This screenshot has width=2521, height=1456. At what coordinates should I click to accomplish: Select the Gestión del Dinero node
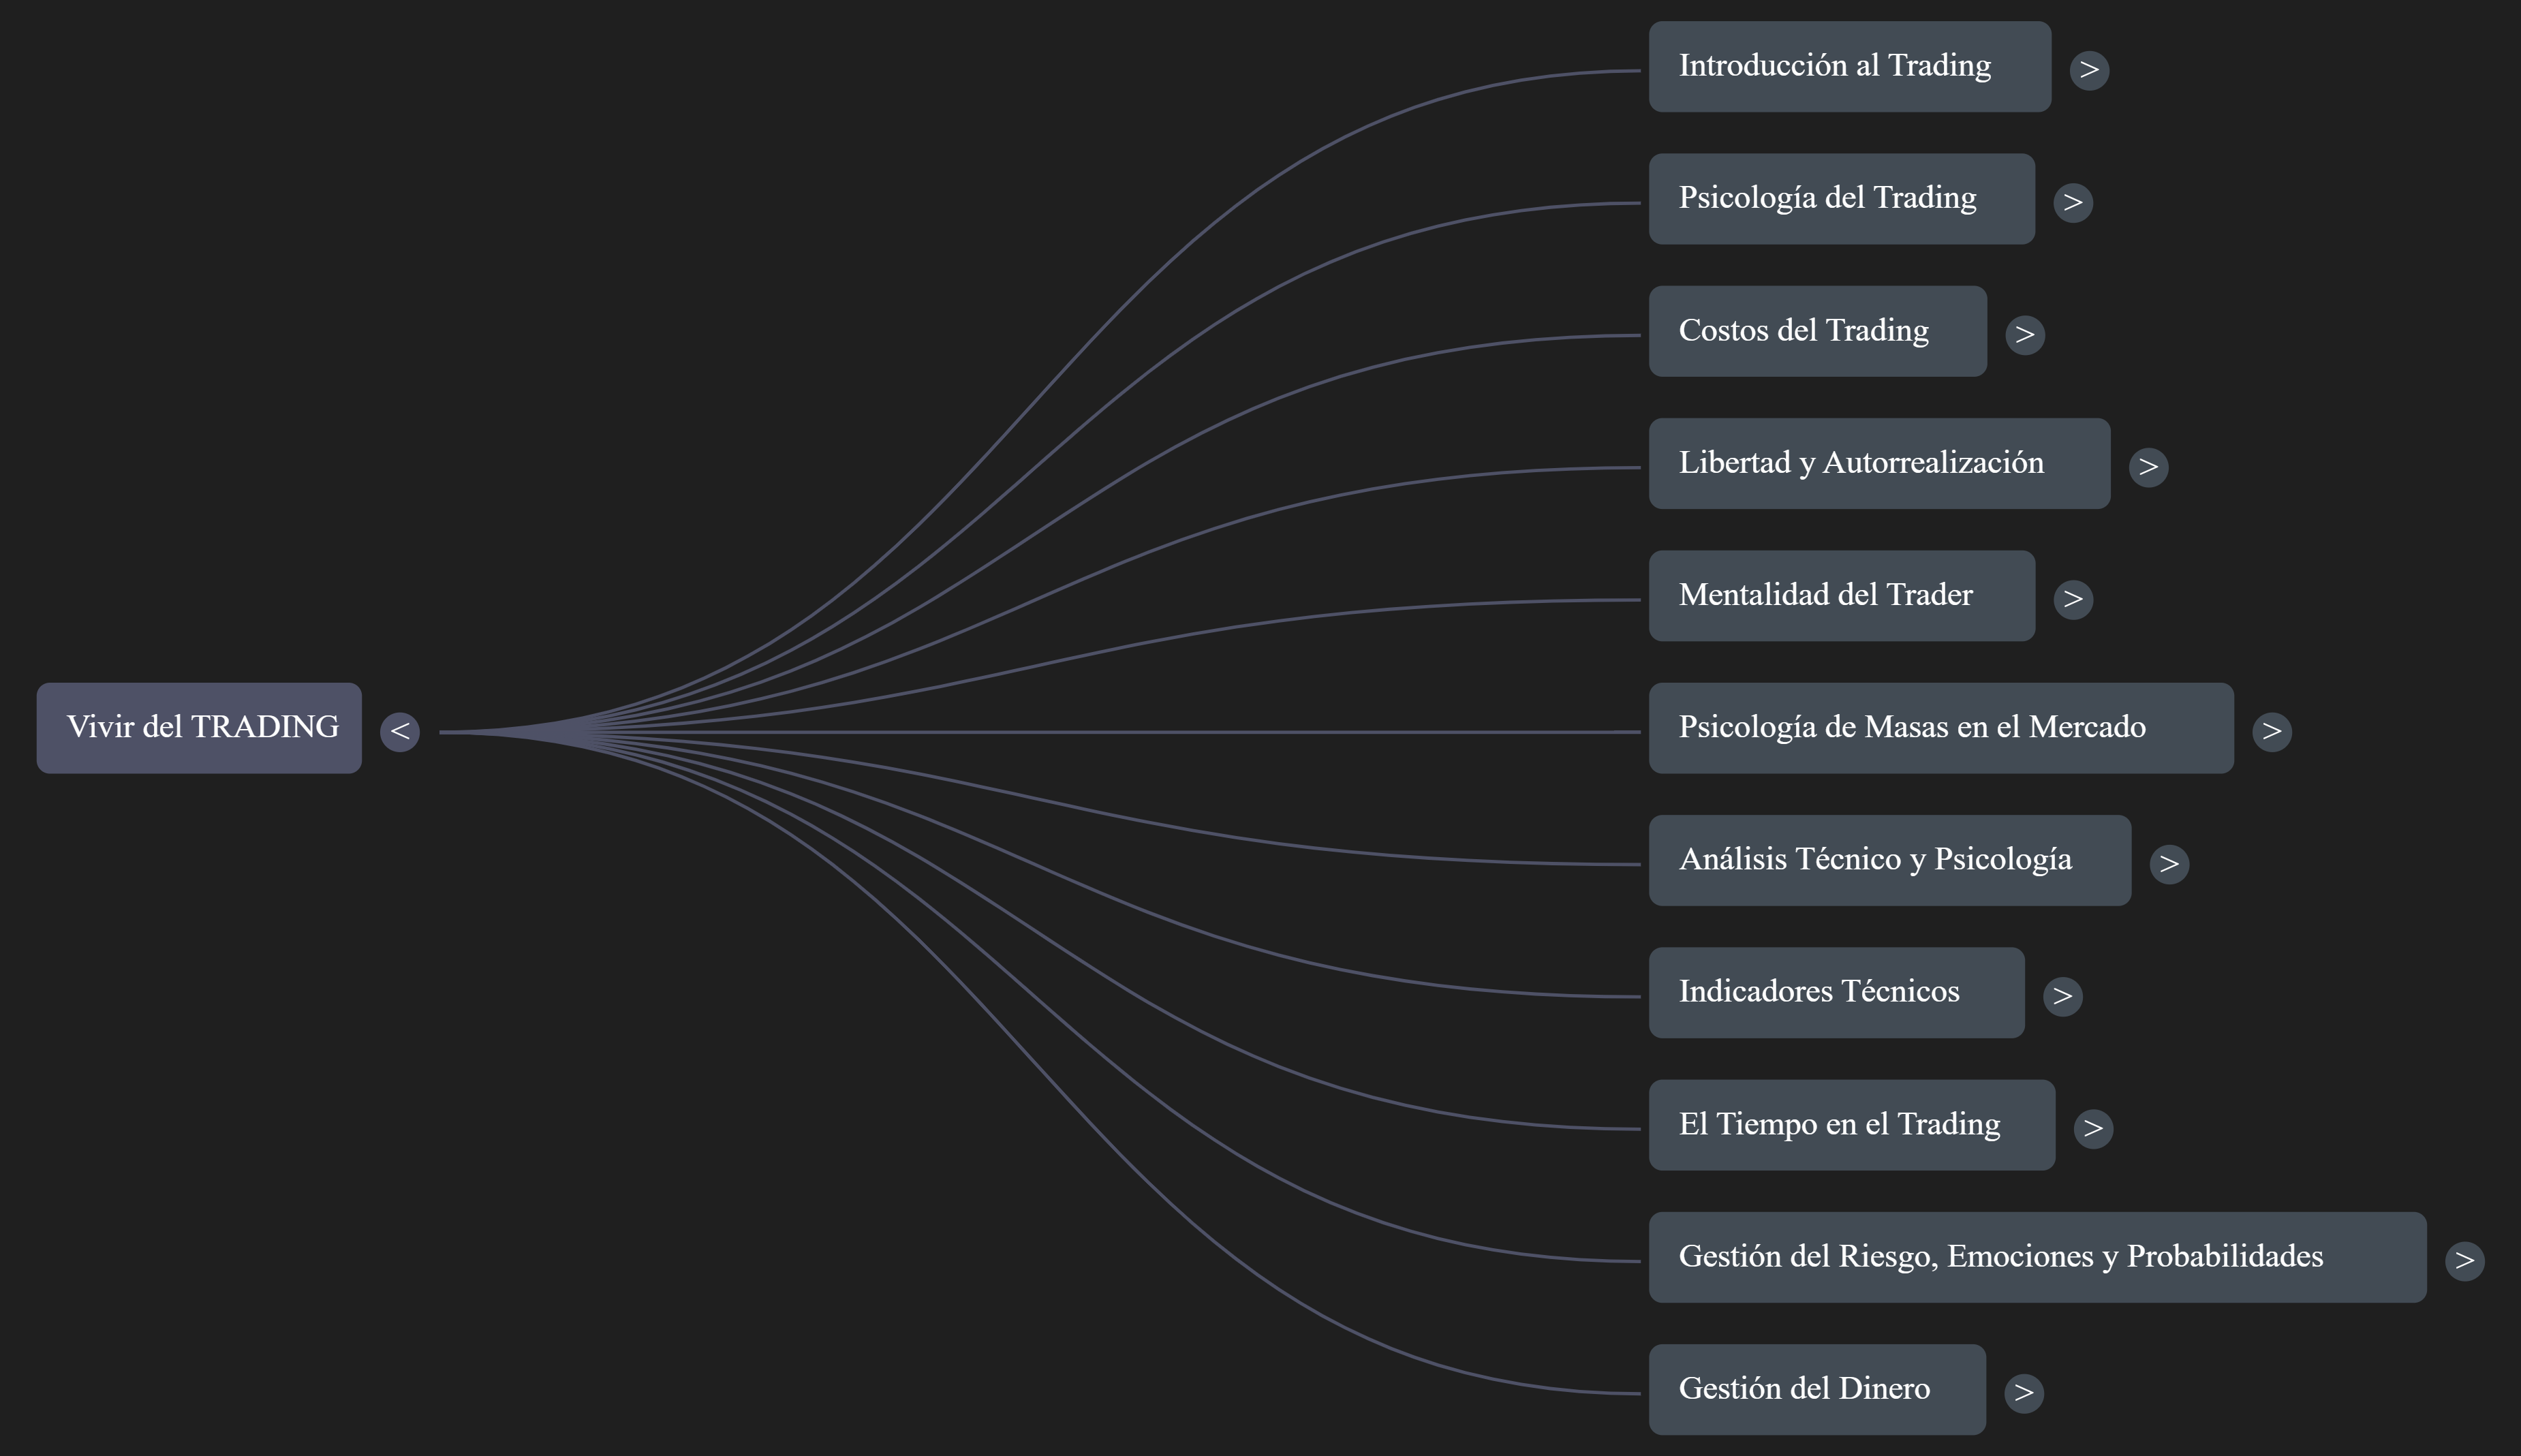point(1816,1390)
